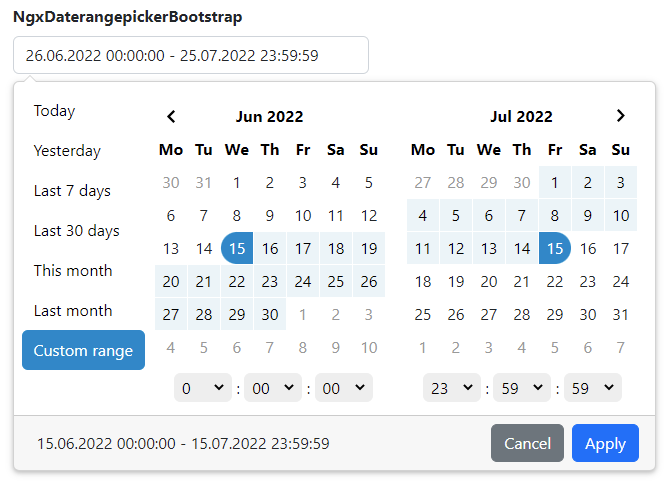Expand the end minute dropdown showing 59
The height and width of the screenshot is (484, 669).
(x=522, y=388)
